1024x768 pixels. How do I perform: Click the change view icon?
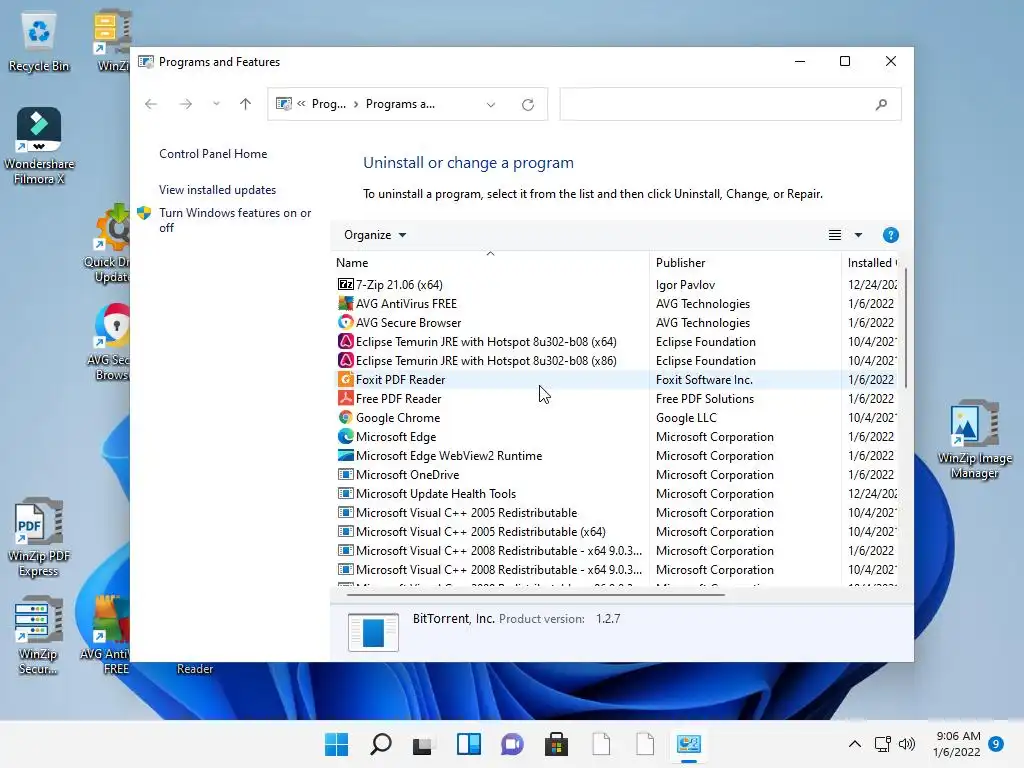click(x=835, y=235)
